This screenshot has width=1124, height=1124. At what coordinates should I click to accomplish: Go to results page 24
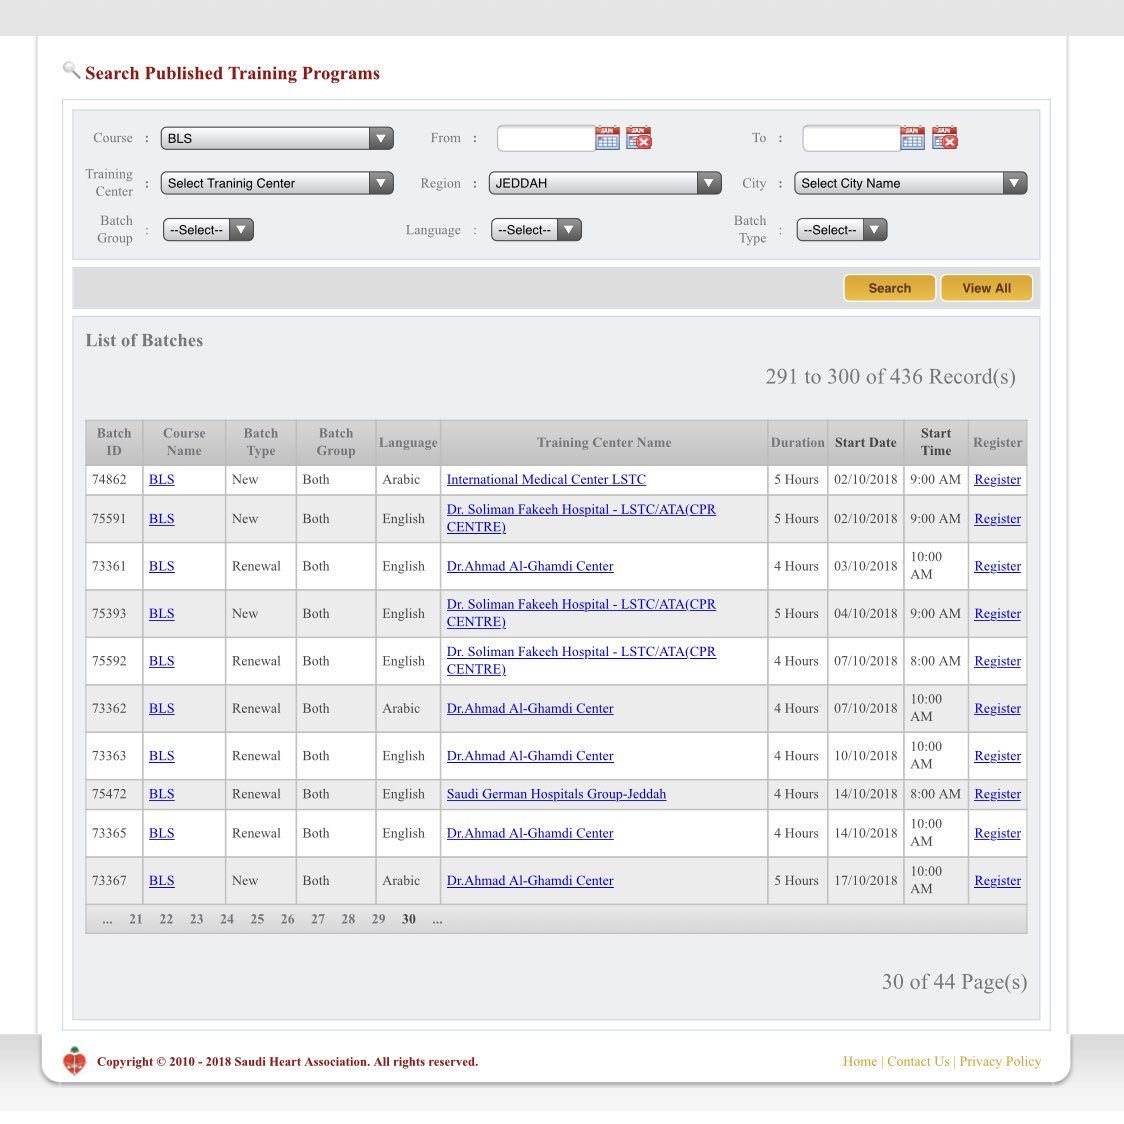227,919
